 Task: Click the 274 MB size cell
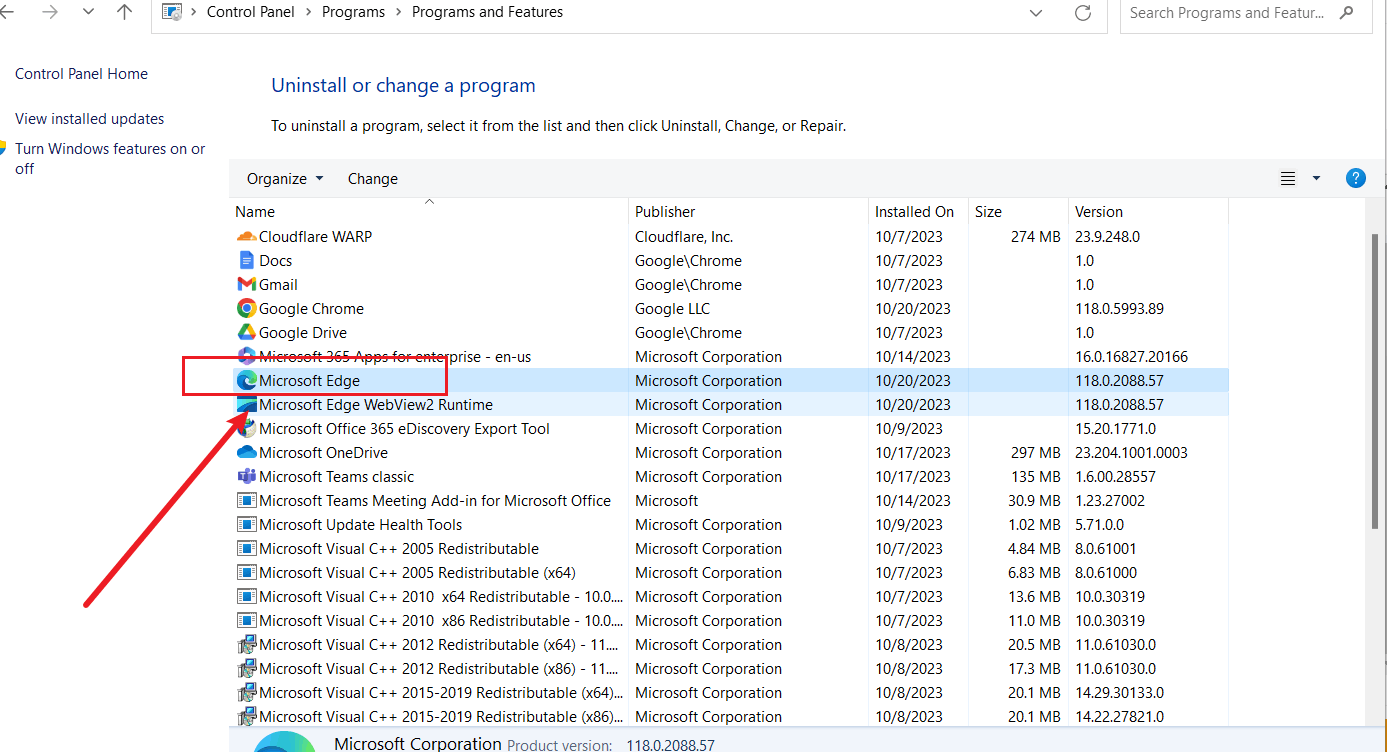click(1035, 237)
